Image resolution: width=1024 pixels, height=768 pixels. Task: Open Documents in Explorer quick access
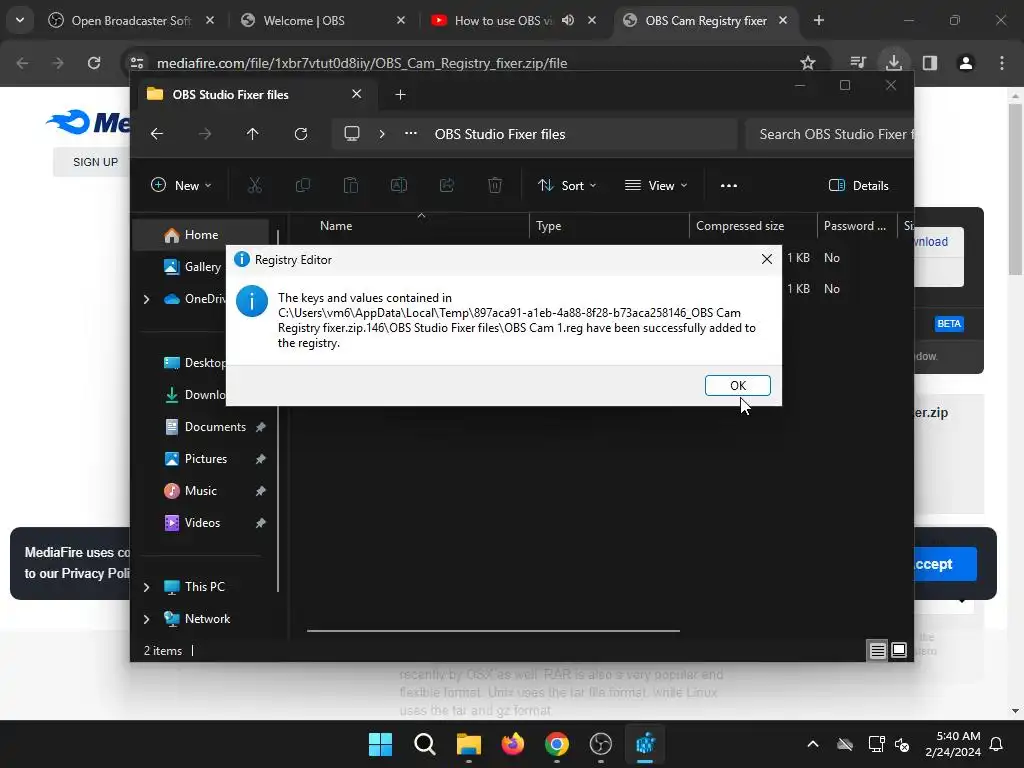tap(214, 426)
